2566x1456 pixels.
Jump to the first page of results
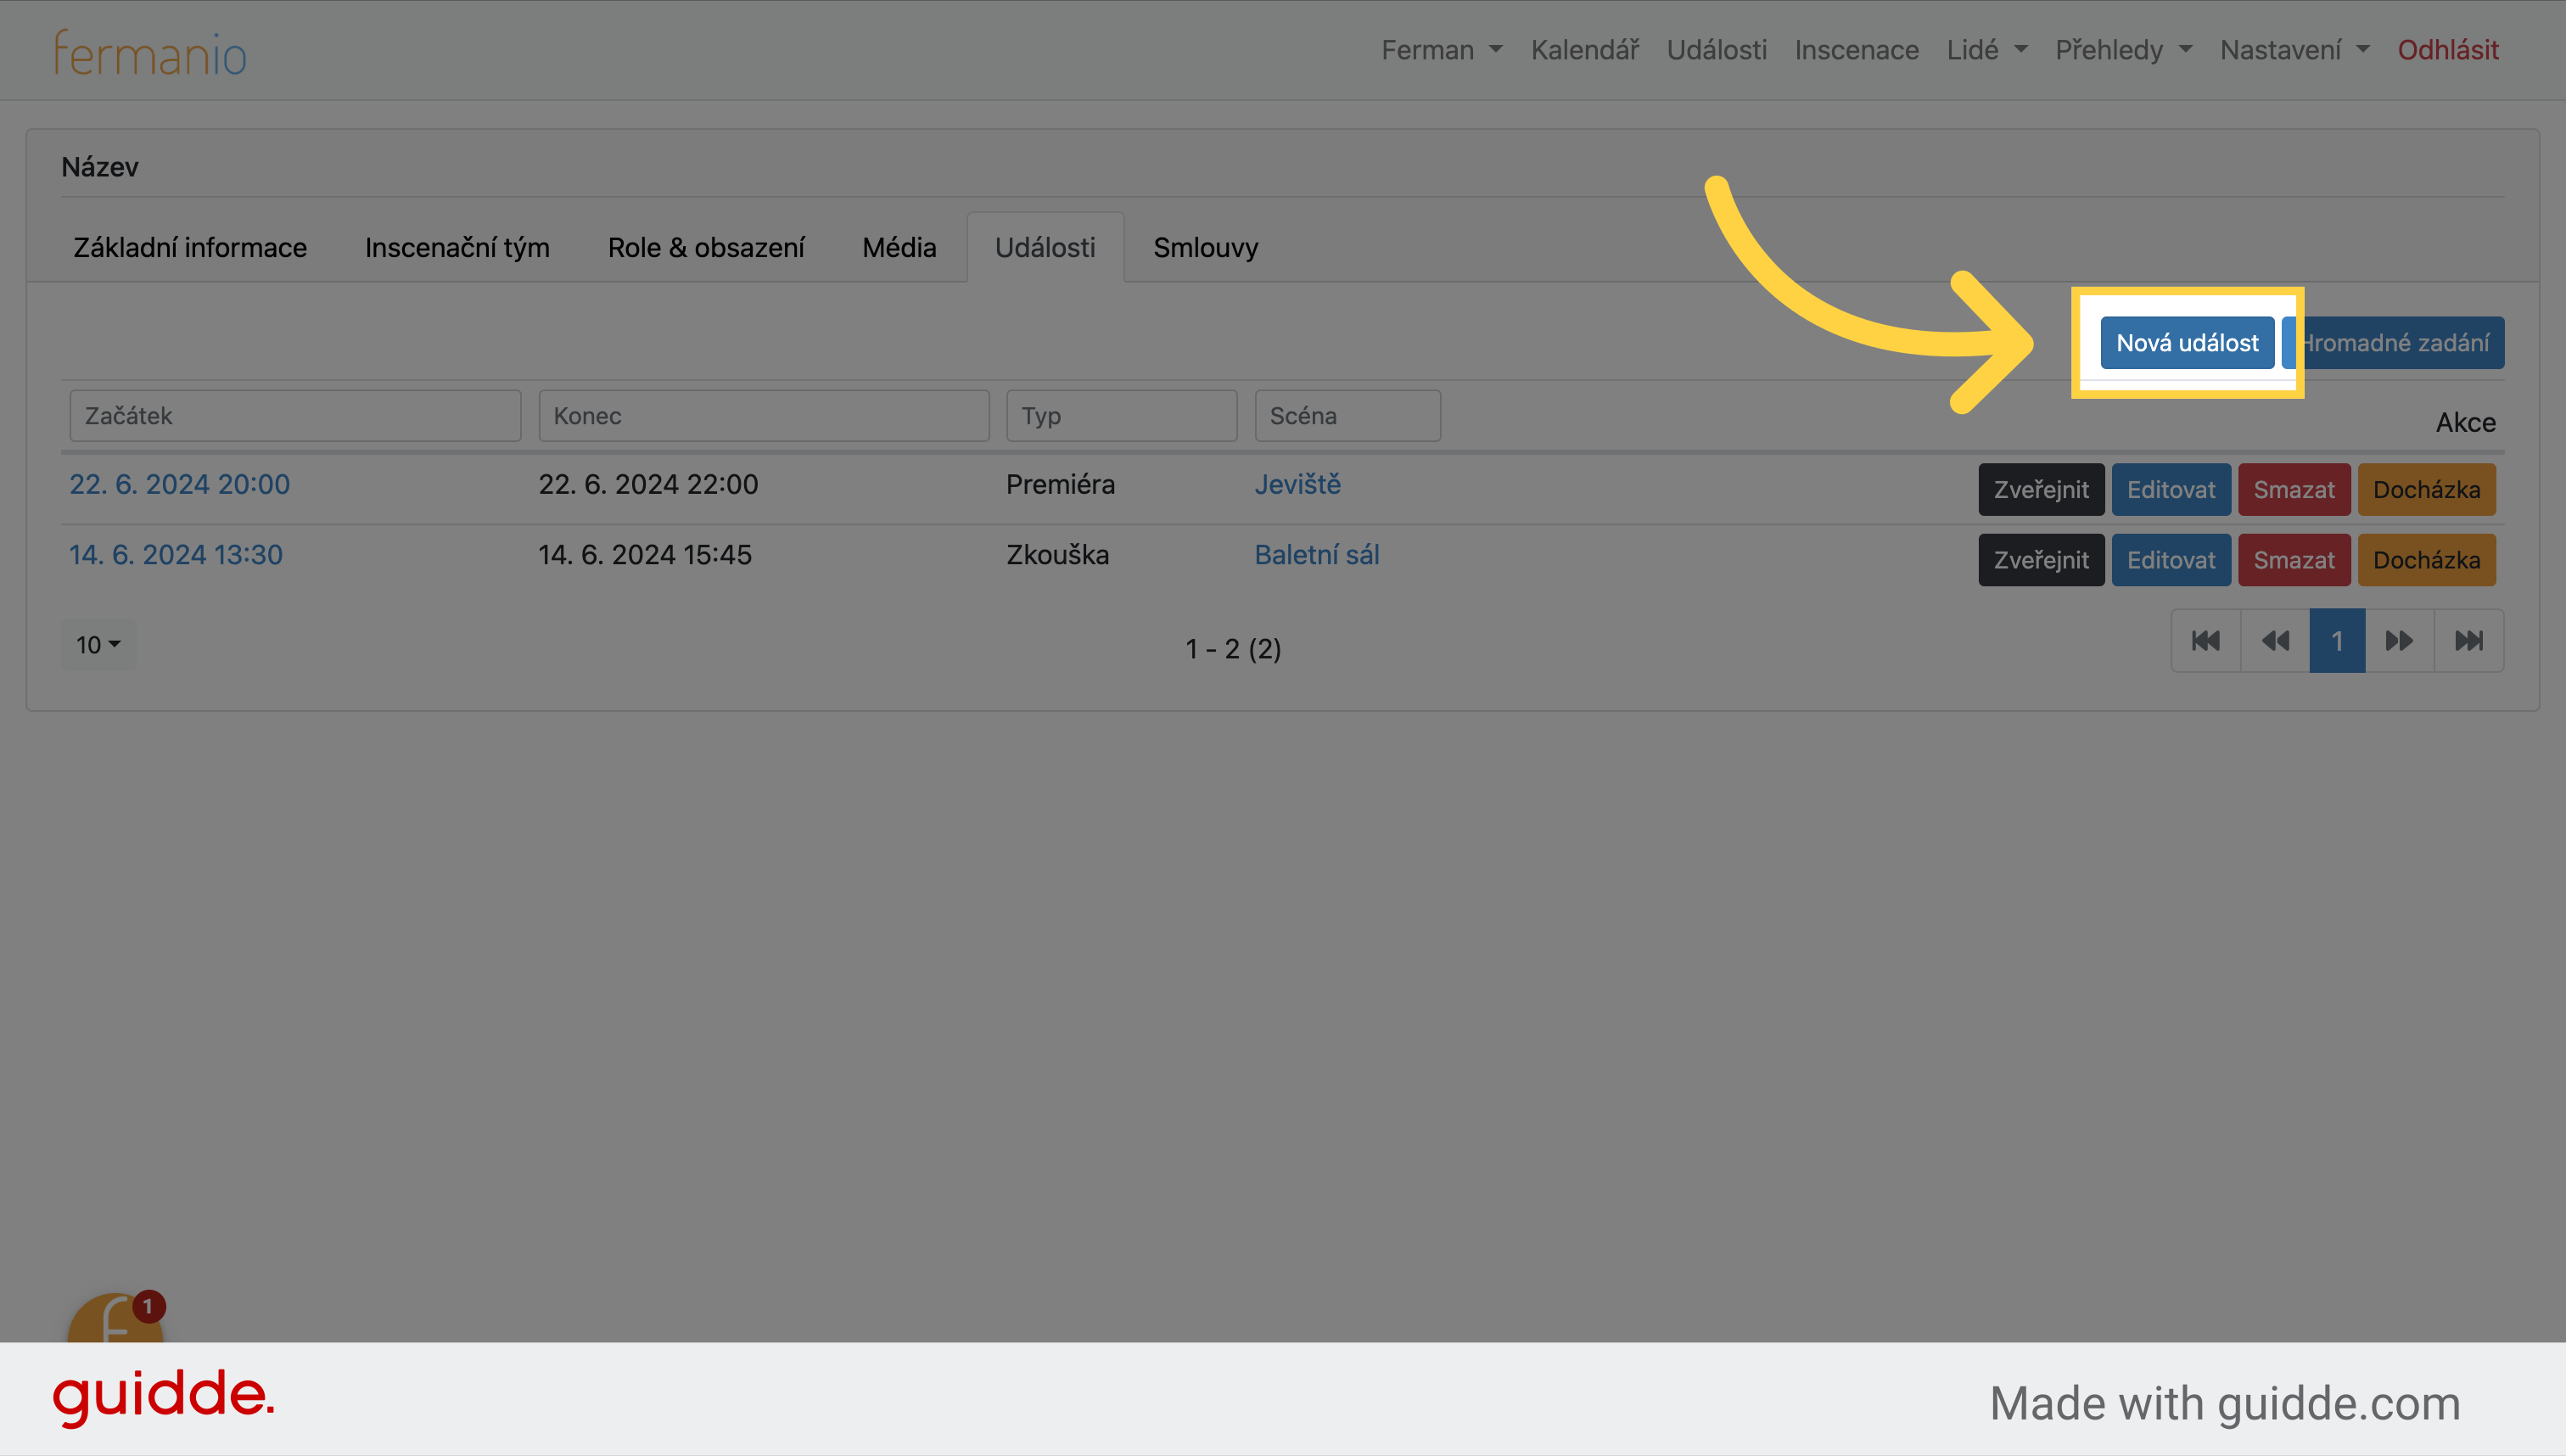pyautogui.click(x=2206, y=641)
